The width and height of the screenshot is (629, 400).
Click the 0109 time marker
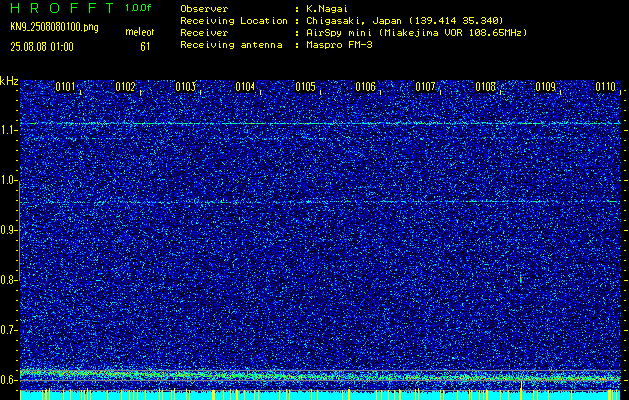point(546,87)
